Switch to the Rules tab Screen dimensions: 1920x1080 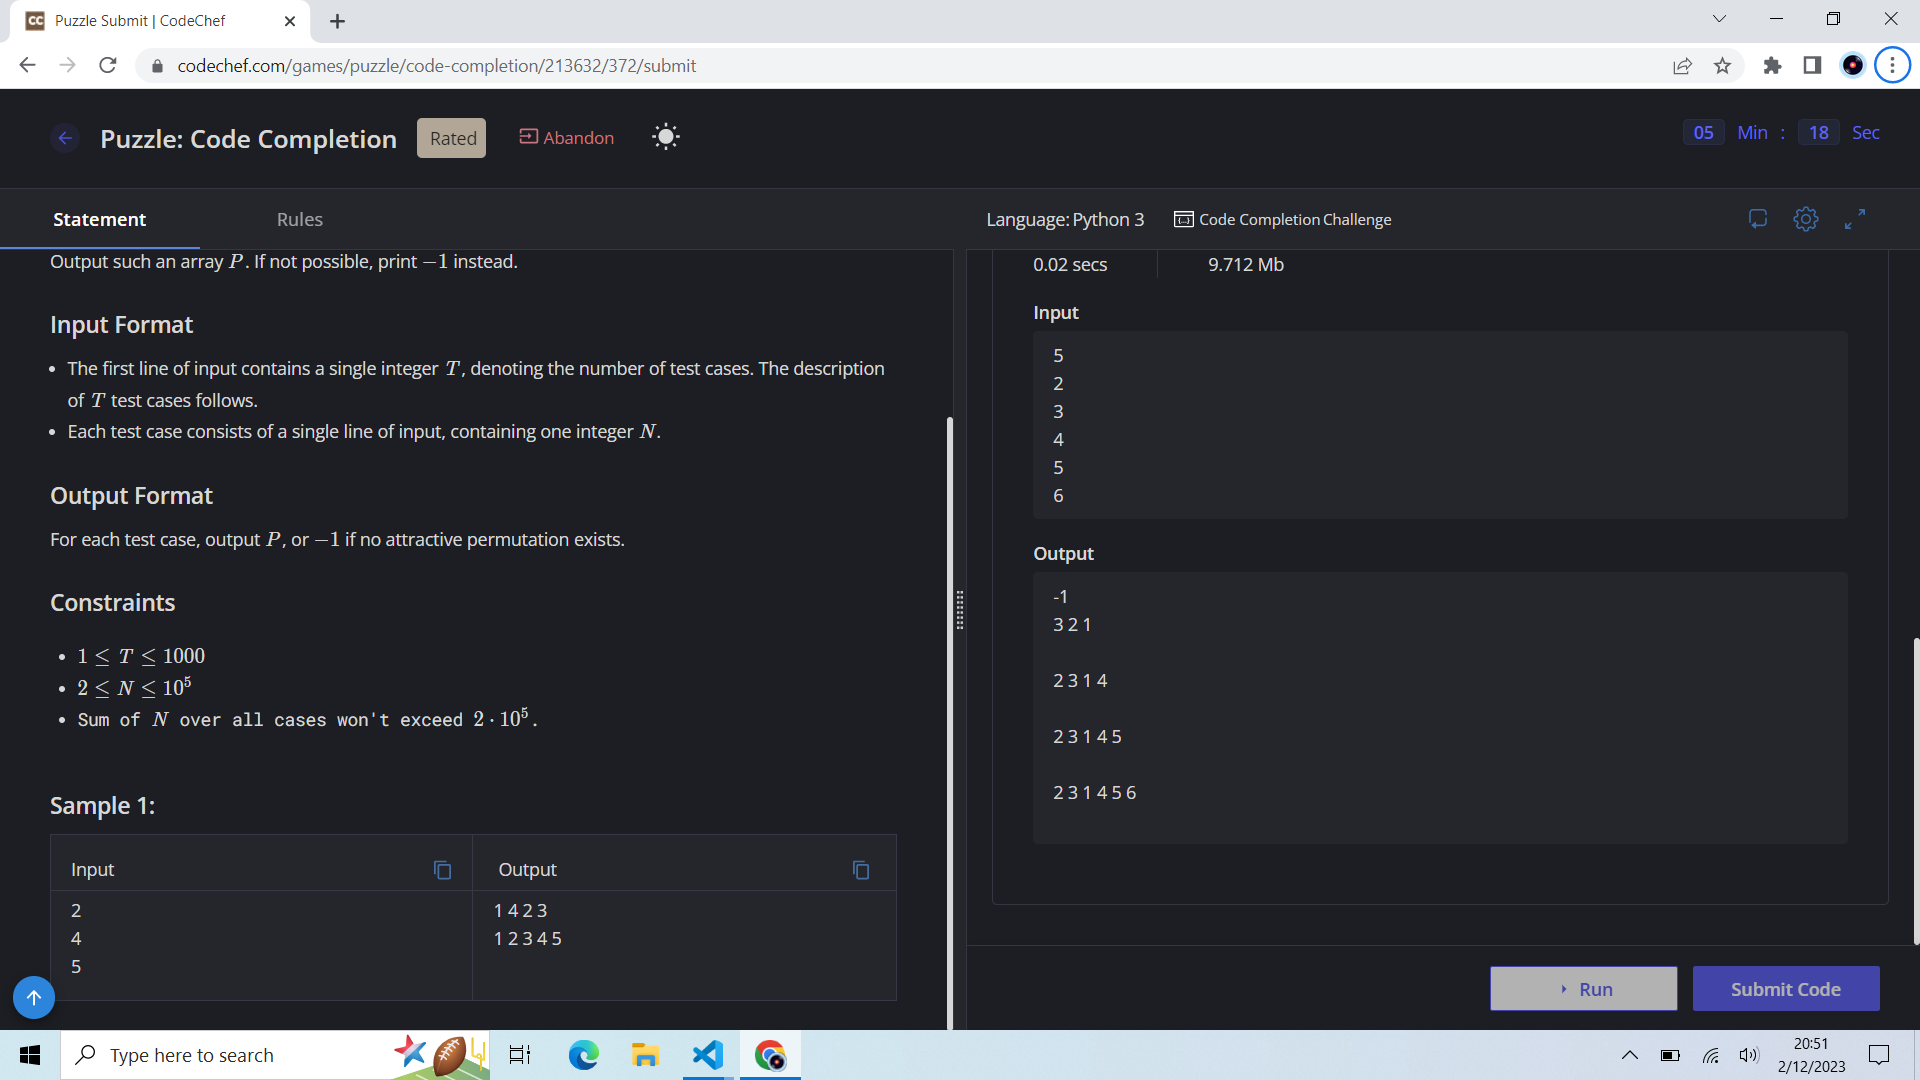point(299,219)
